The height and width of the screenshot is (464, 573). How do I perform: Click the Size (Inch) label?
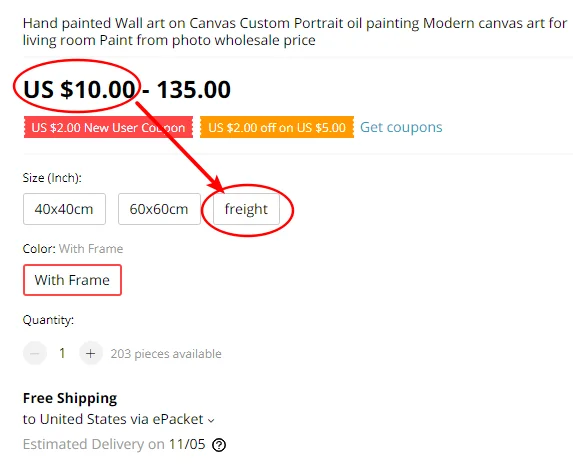(x=52, y=178)
